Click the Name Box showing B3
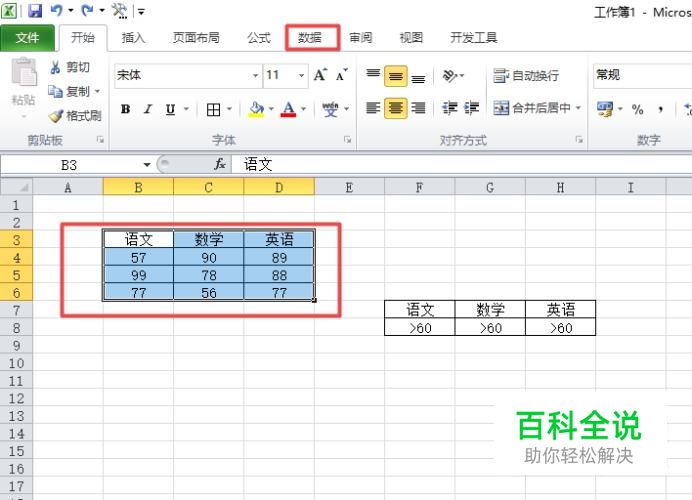 71,165
